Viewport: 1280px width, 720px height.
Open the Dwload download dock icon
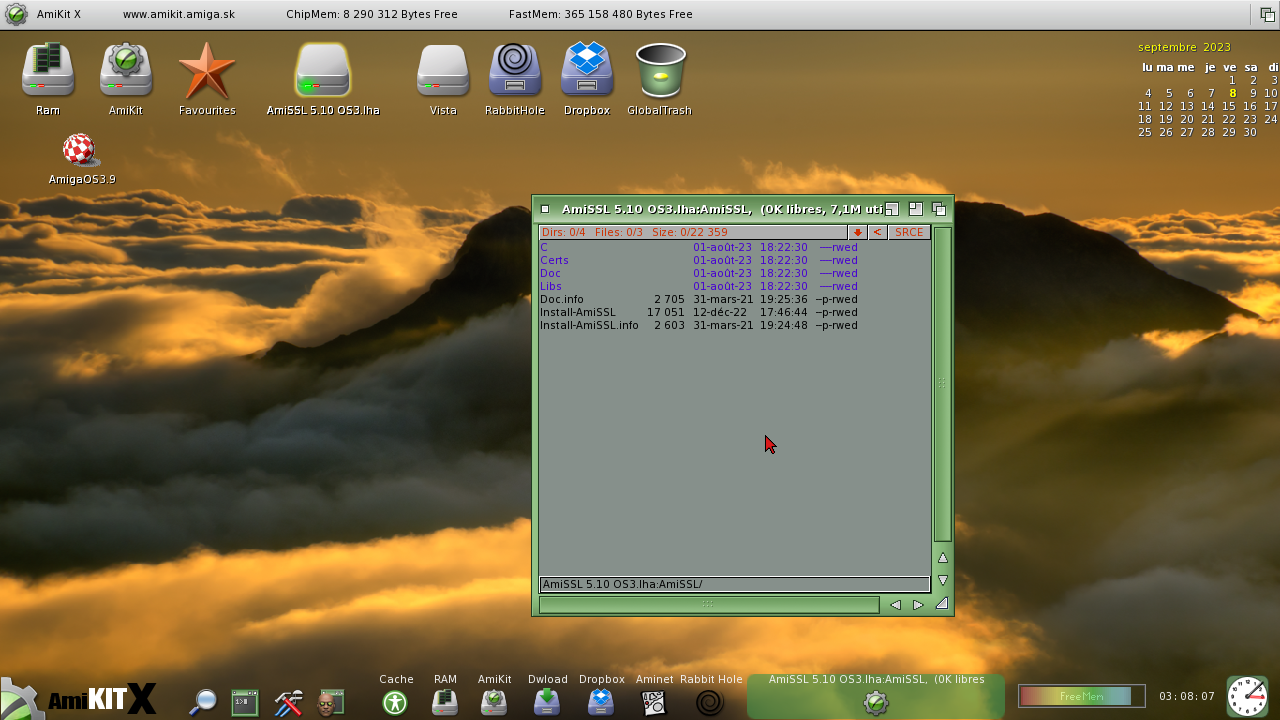point(547,702)
